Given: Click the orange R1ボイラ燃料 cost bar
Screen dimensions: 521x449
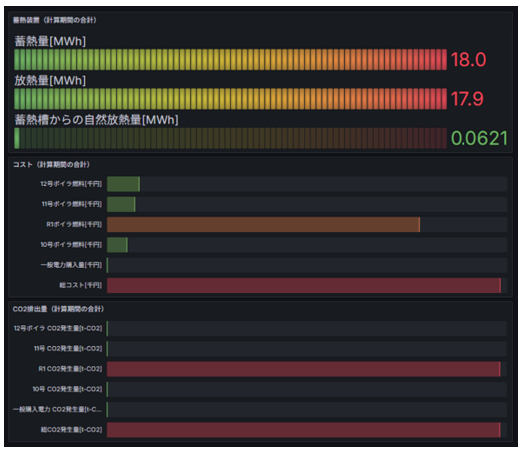Looking at the screenshot, I should [x=263, y=225].
